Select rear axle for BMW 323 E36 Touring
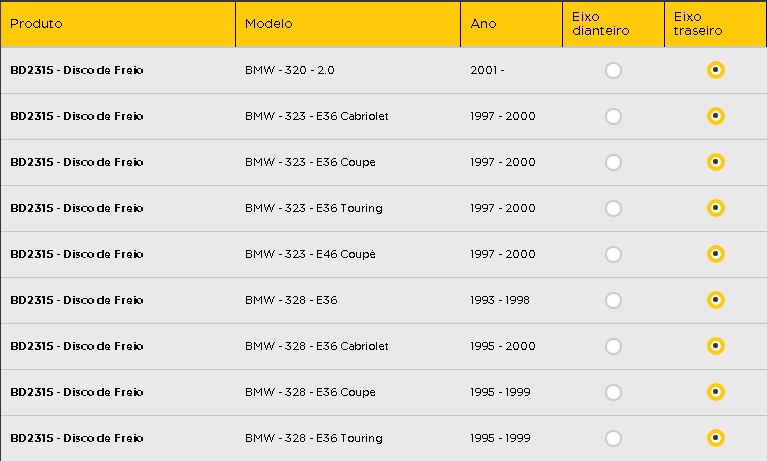Viewport: 767px width, 461px height. (x=716, y=208)
